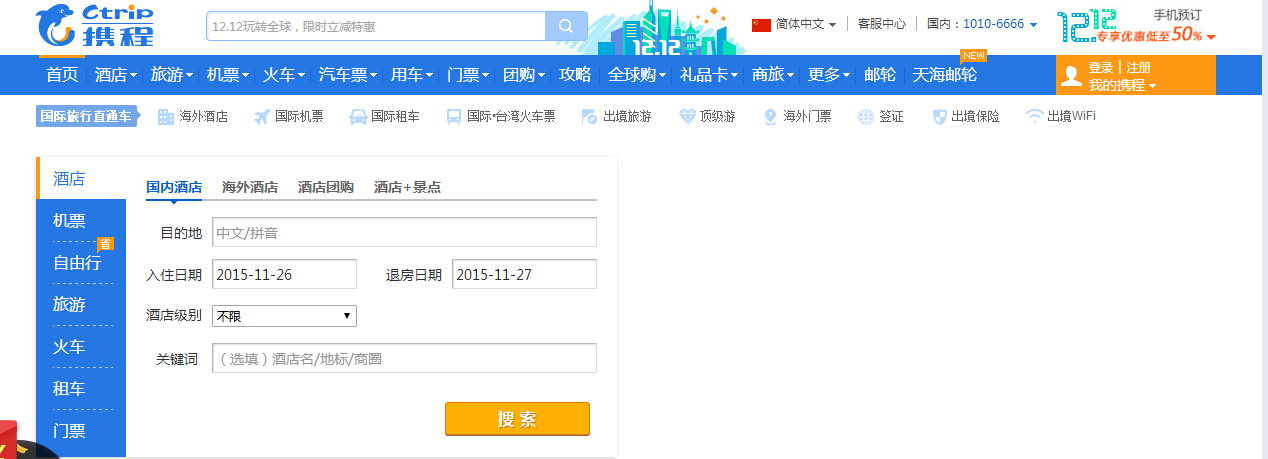1268x459 pixels.
Task: Expand 酒店级别 dropdown showing 不限
Action: point(284,316)
